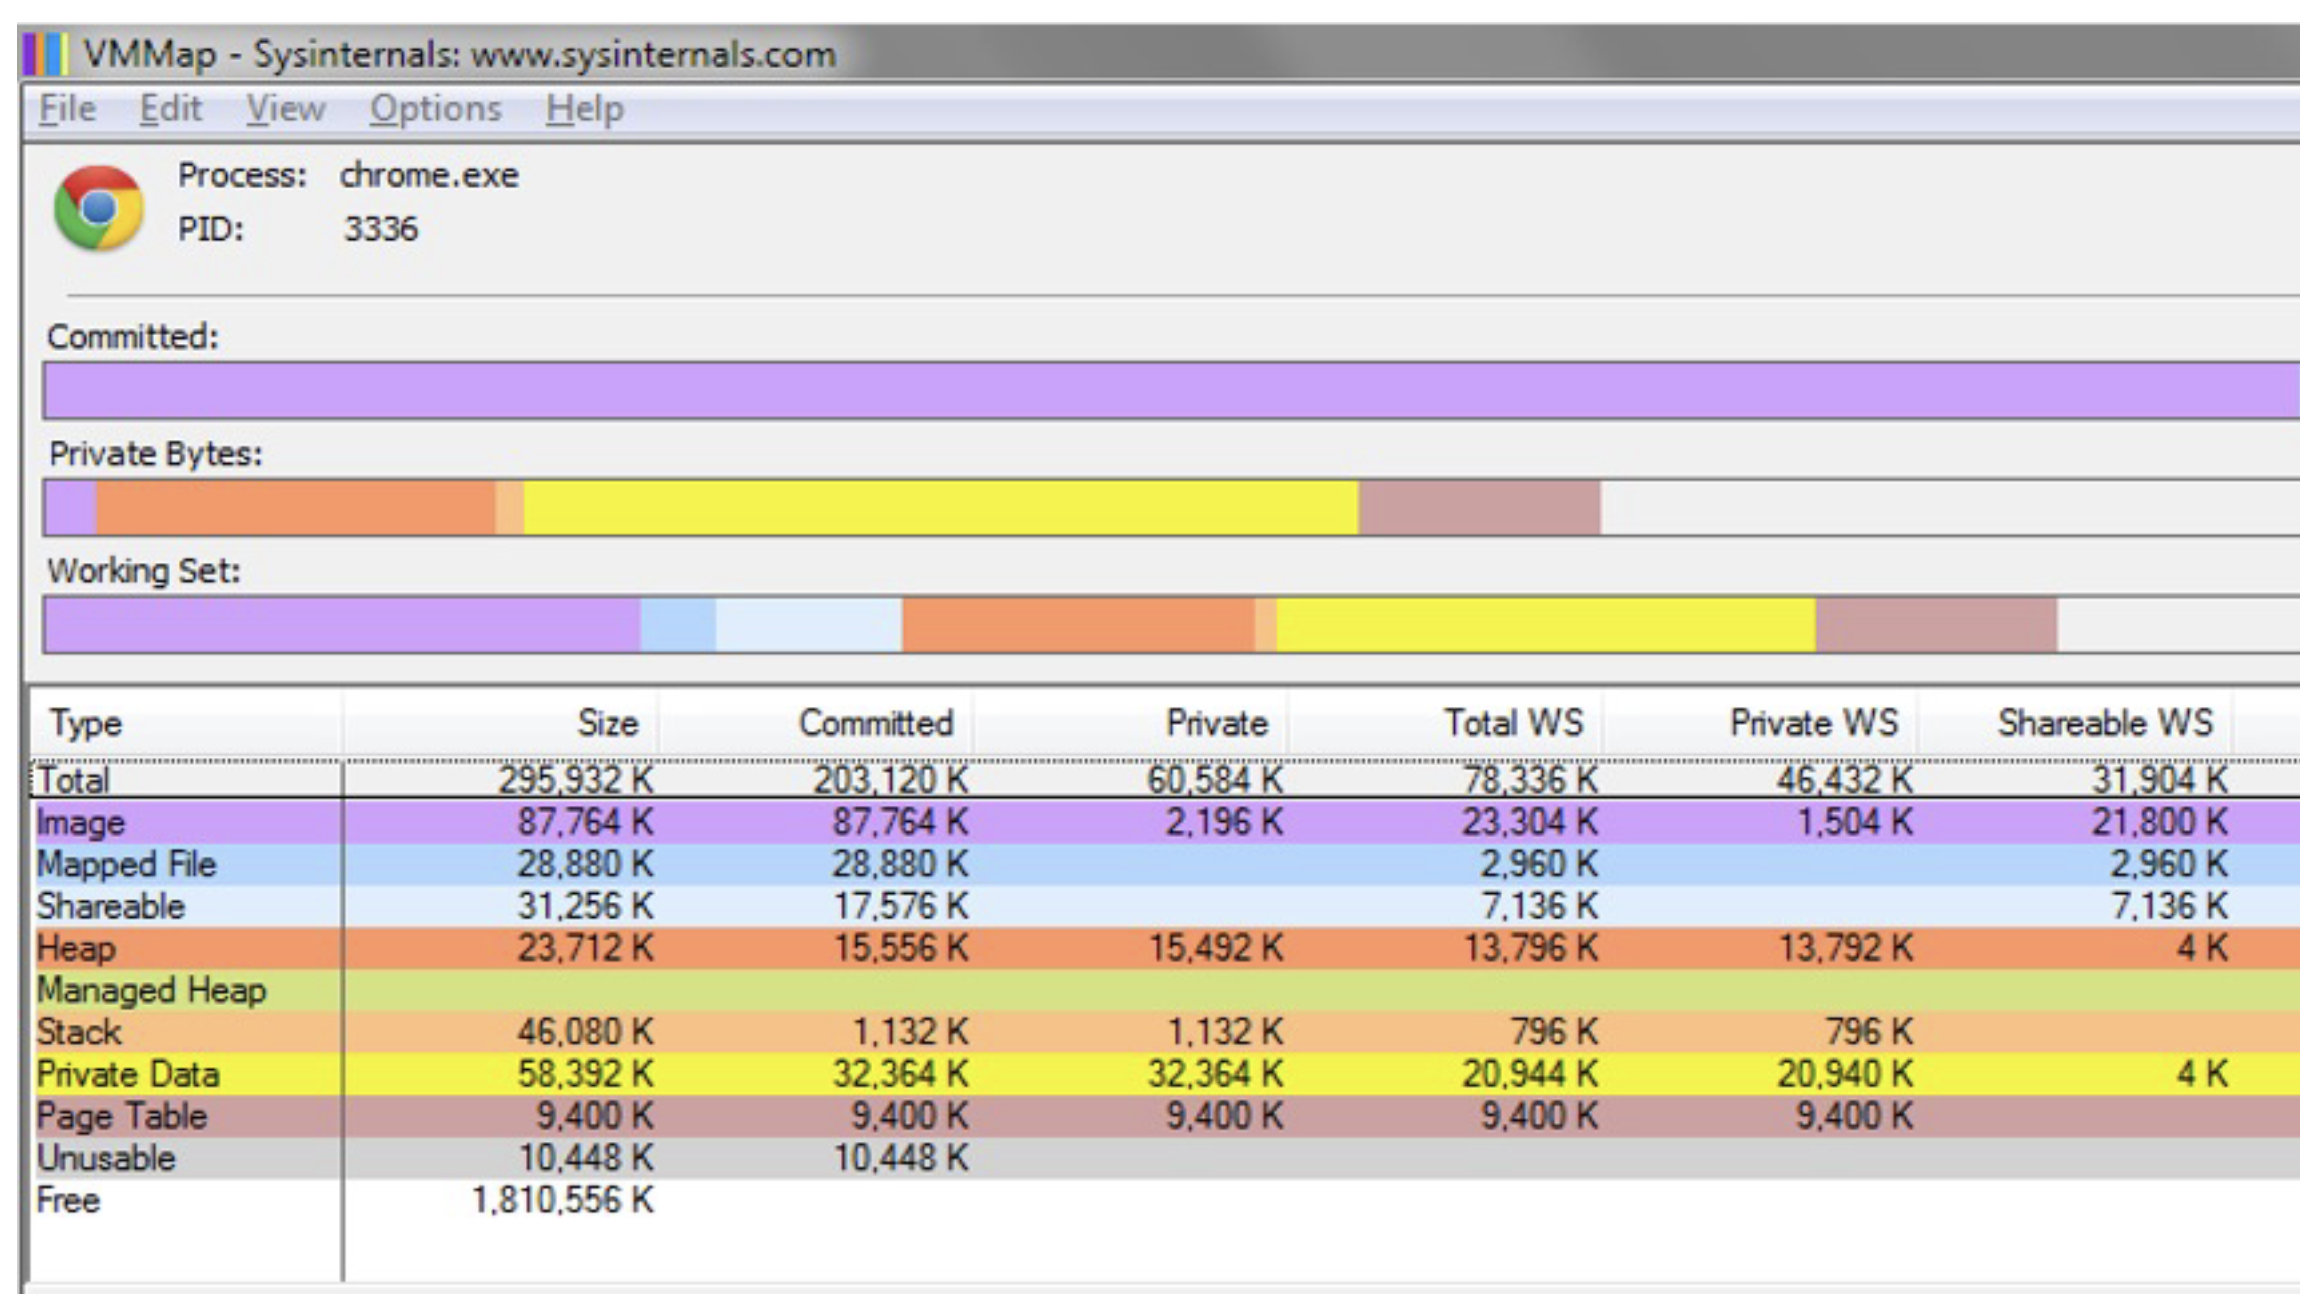2300x1294 pixels.
Task: Select the Unusable row
Action: tap(1165, 1158)
